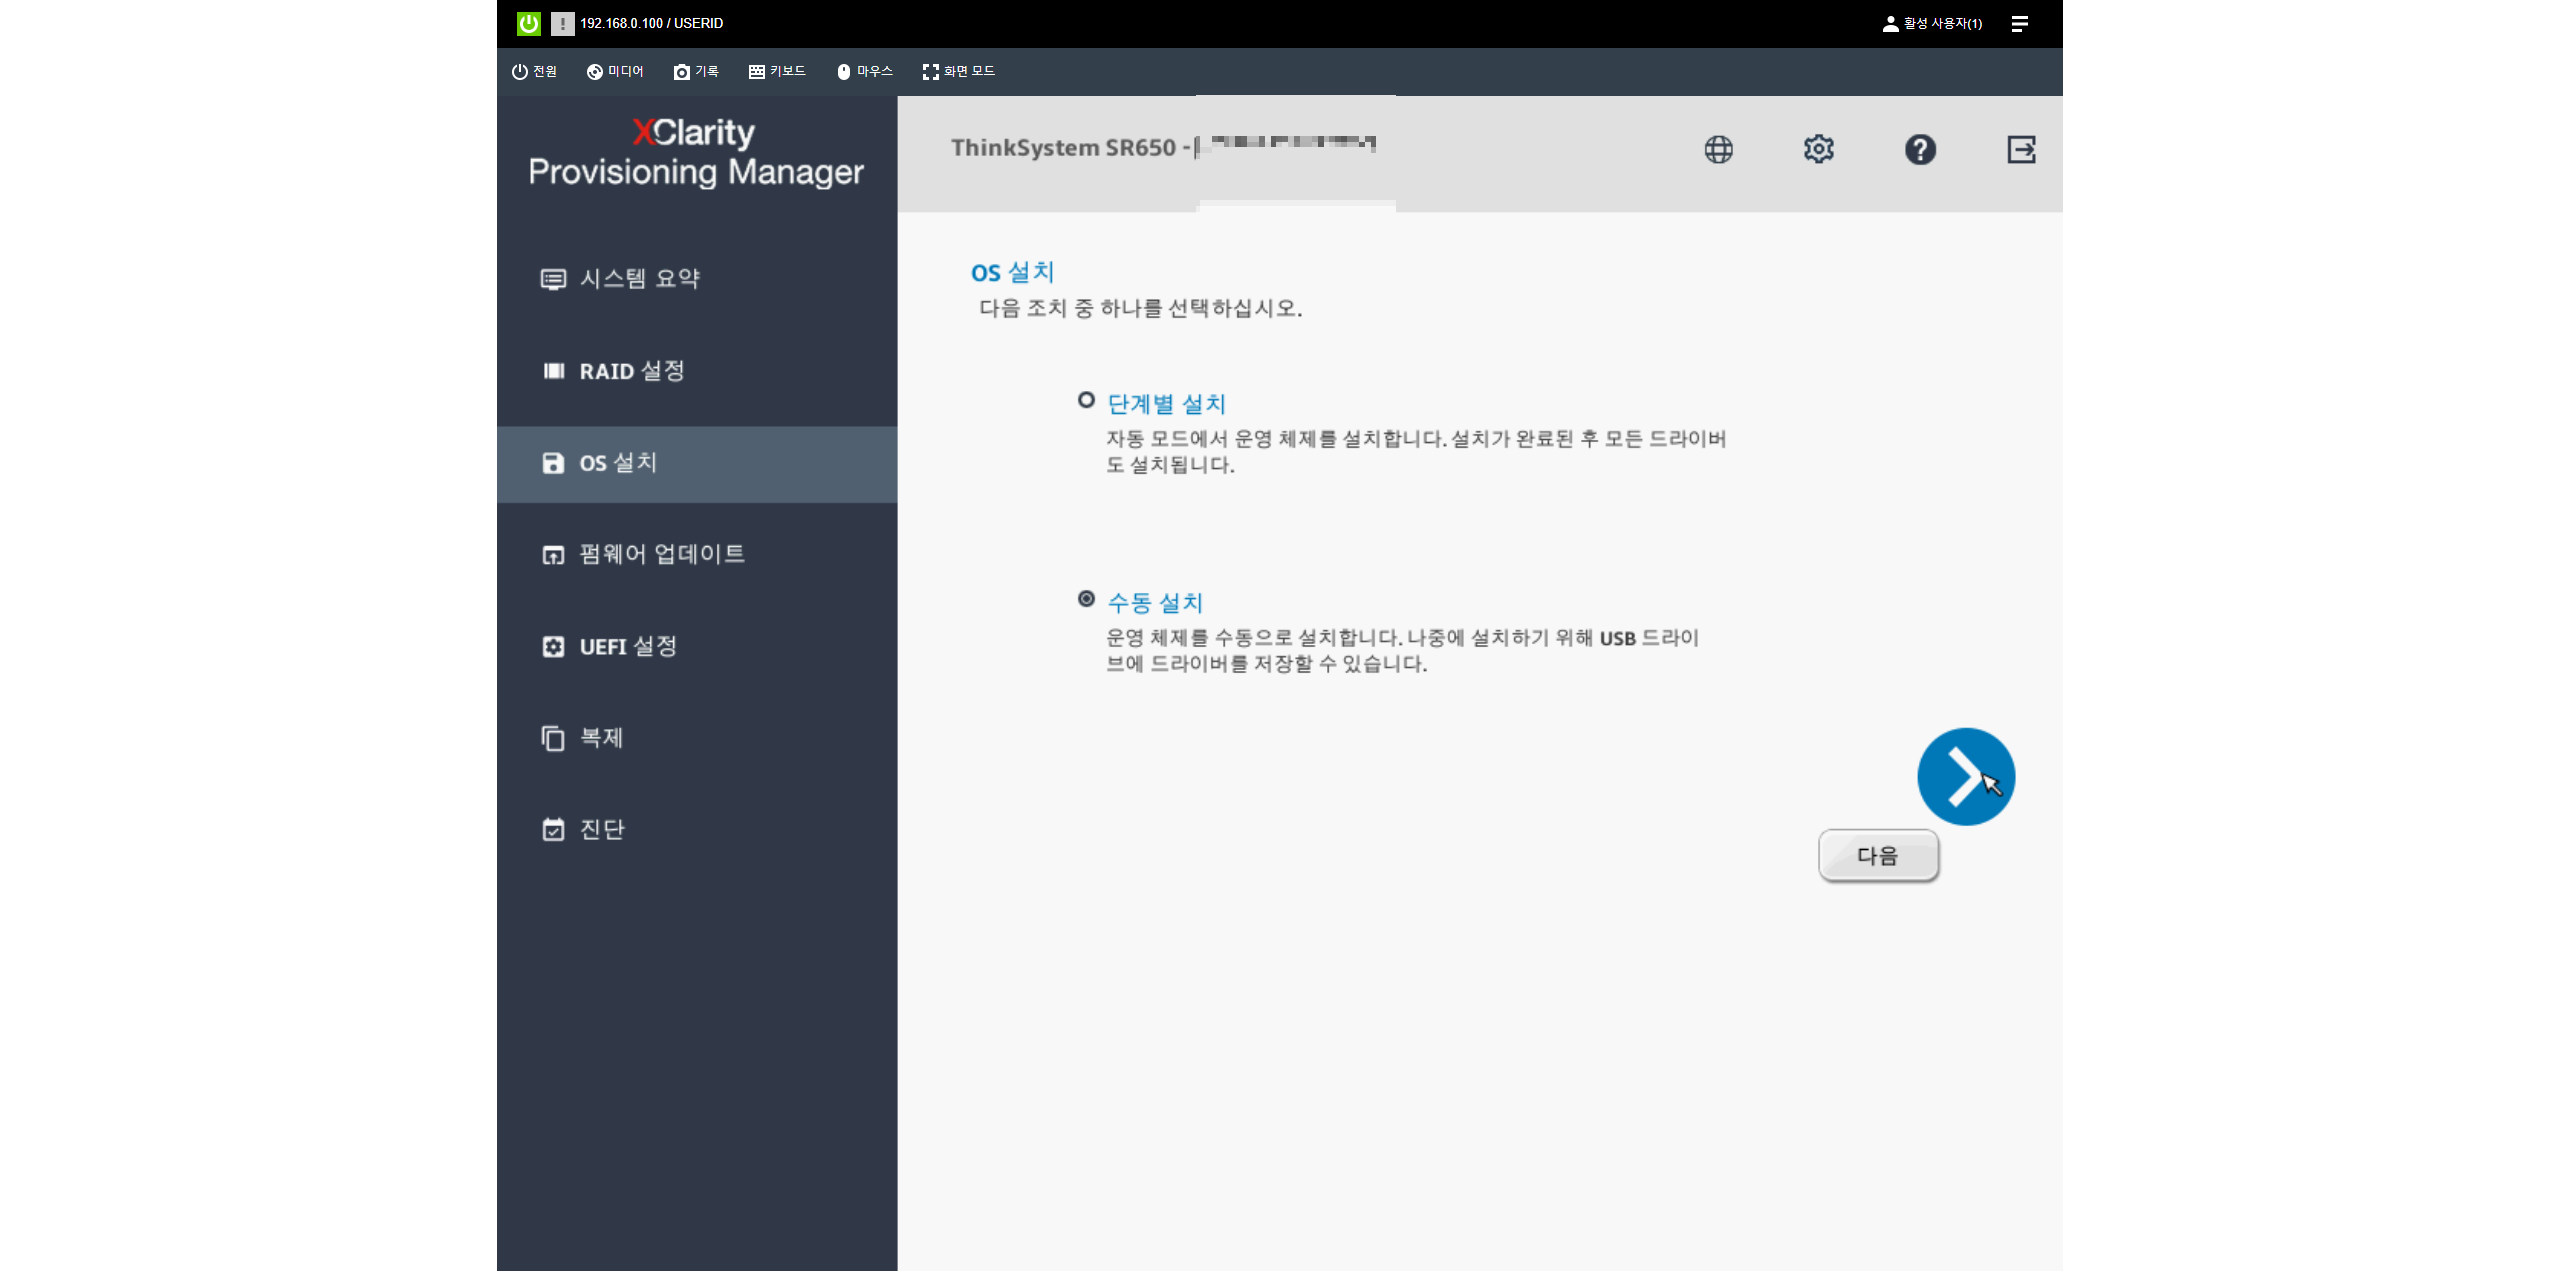Image resolution: width=2560 pixels, height=1271 pixels.
Task: Open the hamburger menu at top right
Action: 2019,23
